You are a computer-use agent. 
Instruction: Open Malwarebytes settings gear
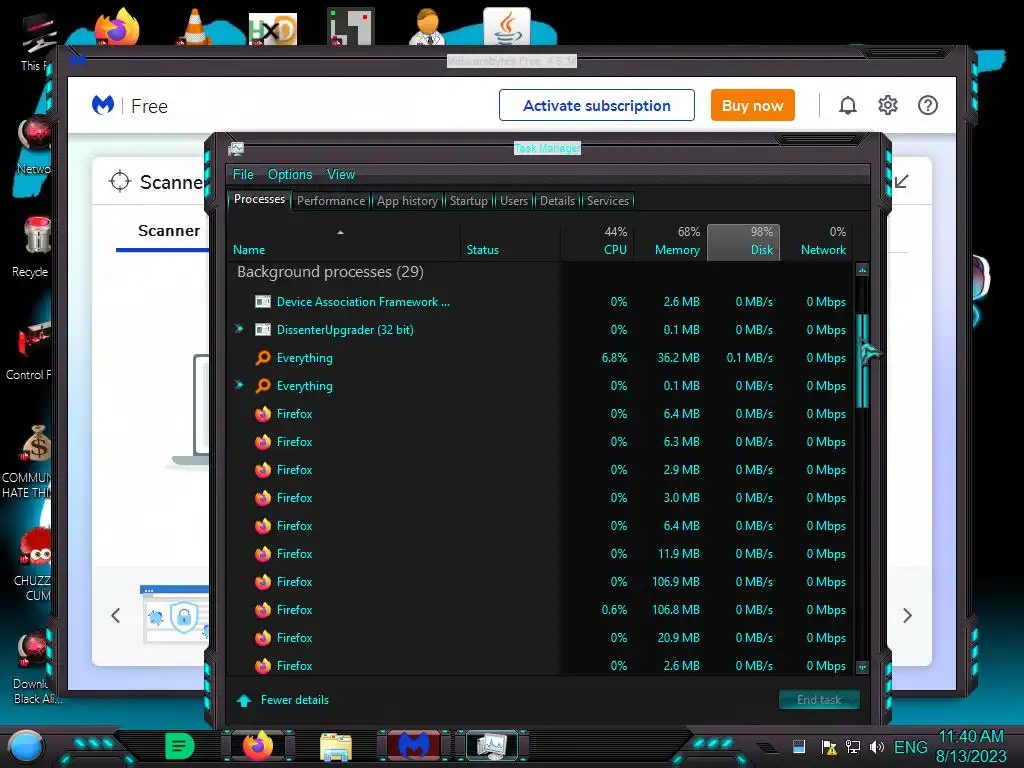click(888, 105)
